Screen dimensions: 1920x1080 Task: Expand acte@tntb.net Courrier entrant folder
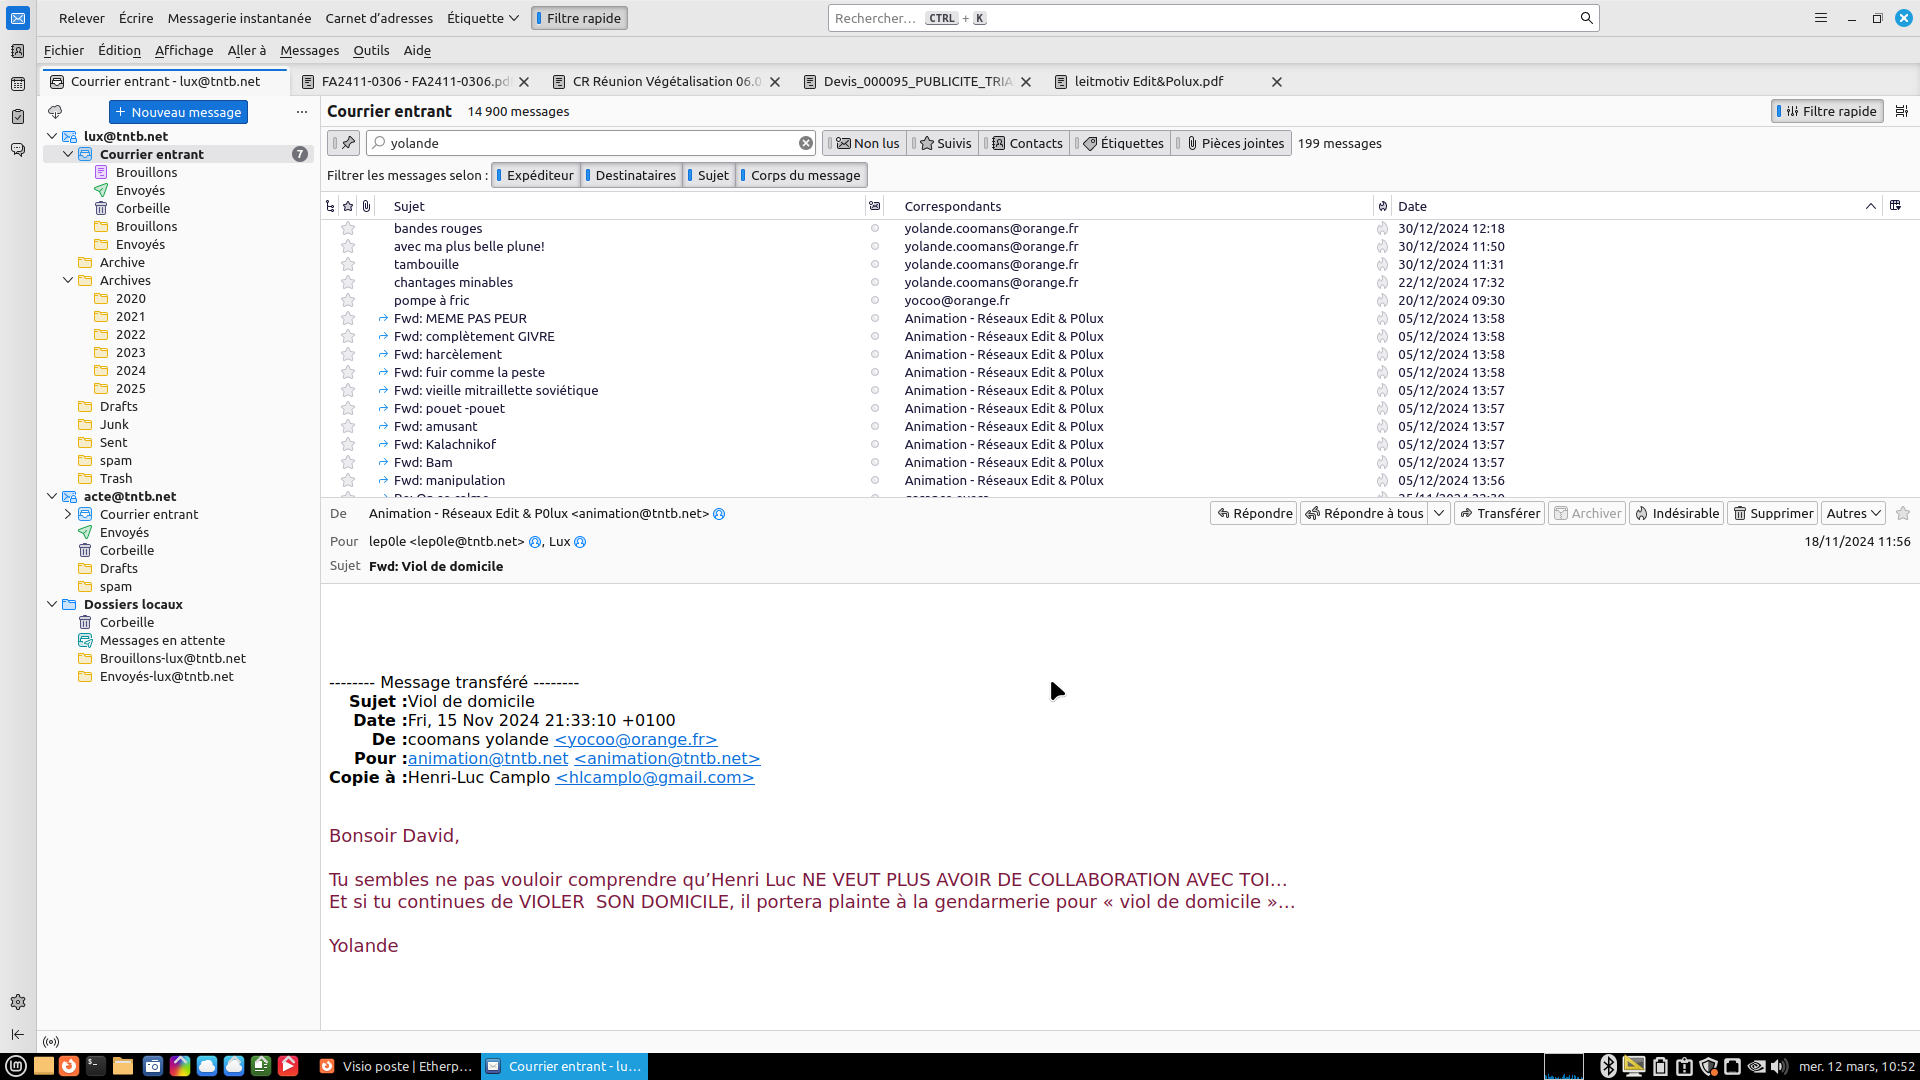click(x=68, y=514)
